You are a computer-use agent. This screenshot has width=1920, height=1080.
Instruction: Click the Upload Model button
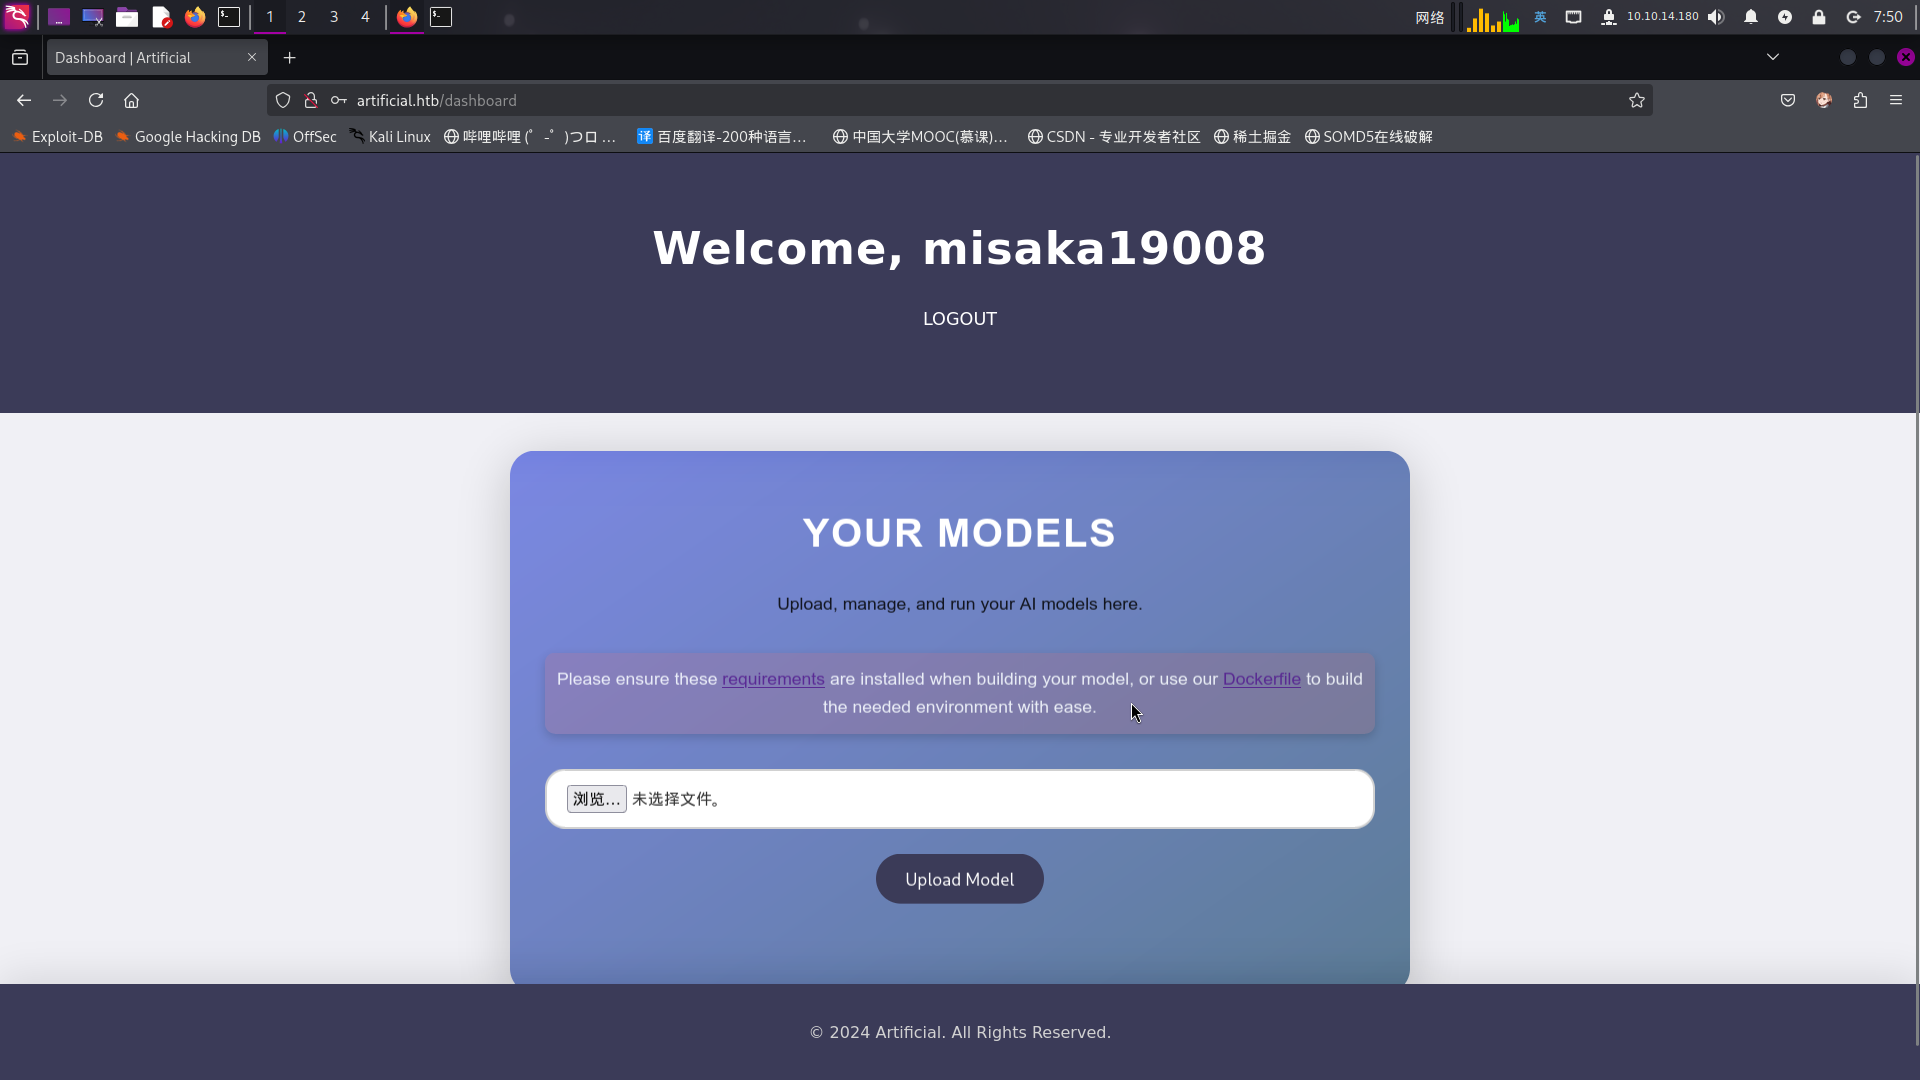[x=959, y=879]
